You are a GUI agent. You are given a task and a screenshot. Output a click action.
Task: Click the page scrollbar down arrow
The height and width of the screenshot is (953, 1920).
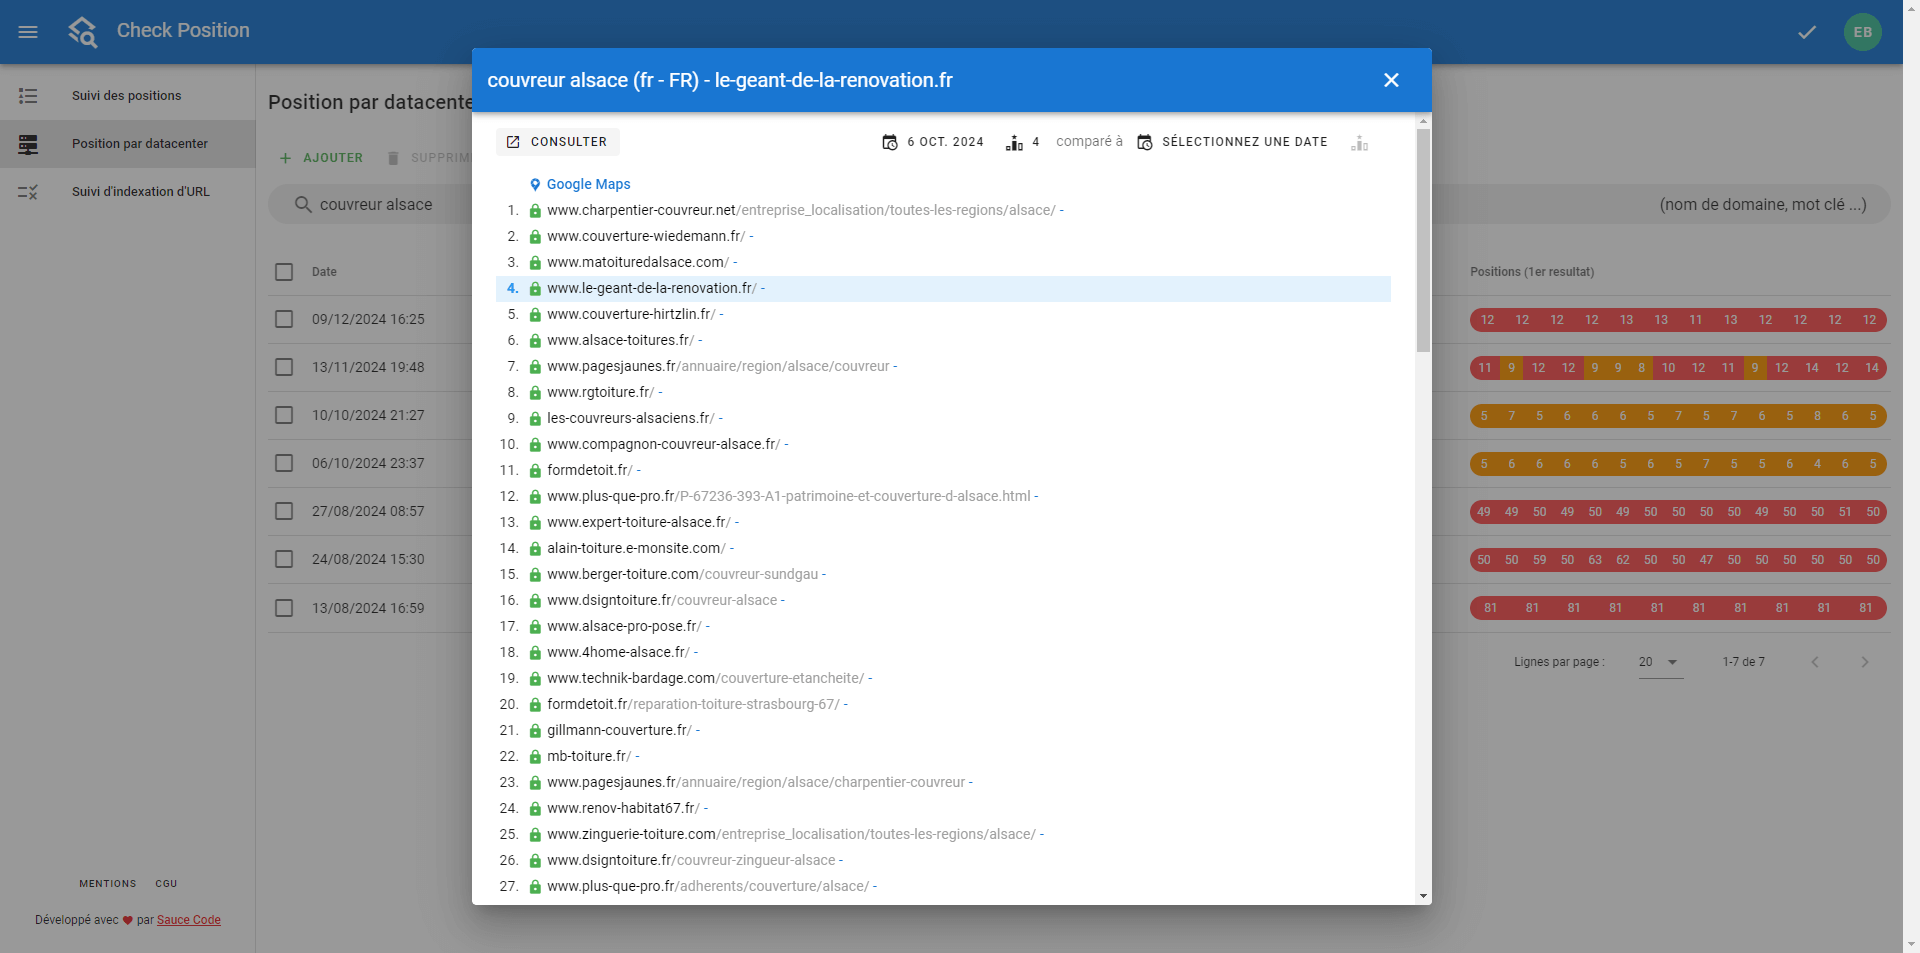point(1911,944)
